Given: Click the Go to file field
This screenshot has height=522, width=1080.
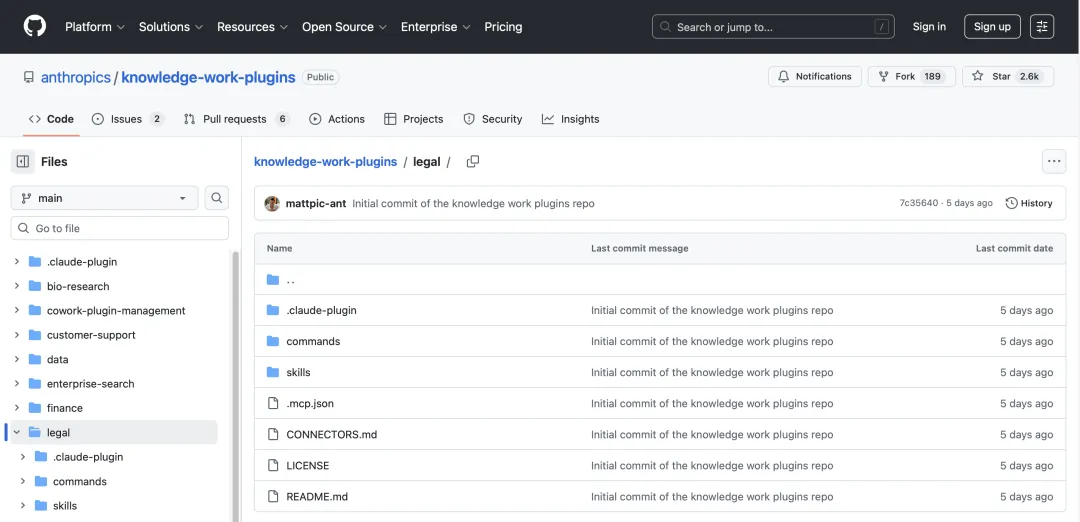Looking at the screenshot, I should (120, 228).
